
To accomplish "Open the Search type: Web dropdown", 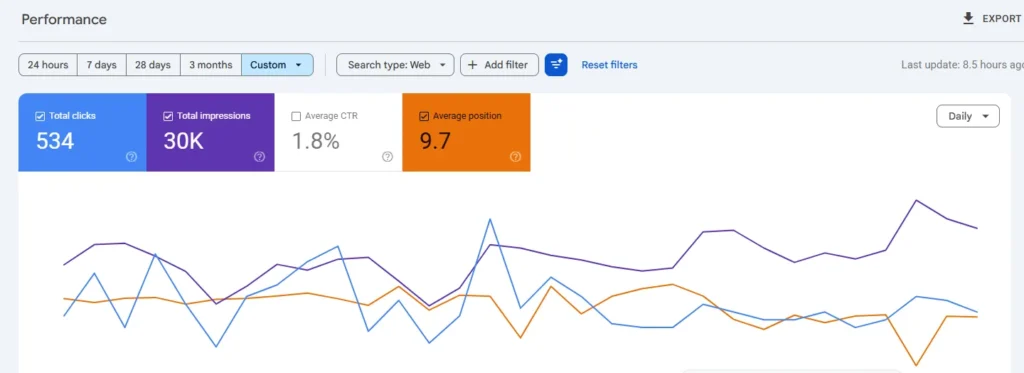I will click(x=395, y=65).
